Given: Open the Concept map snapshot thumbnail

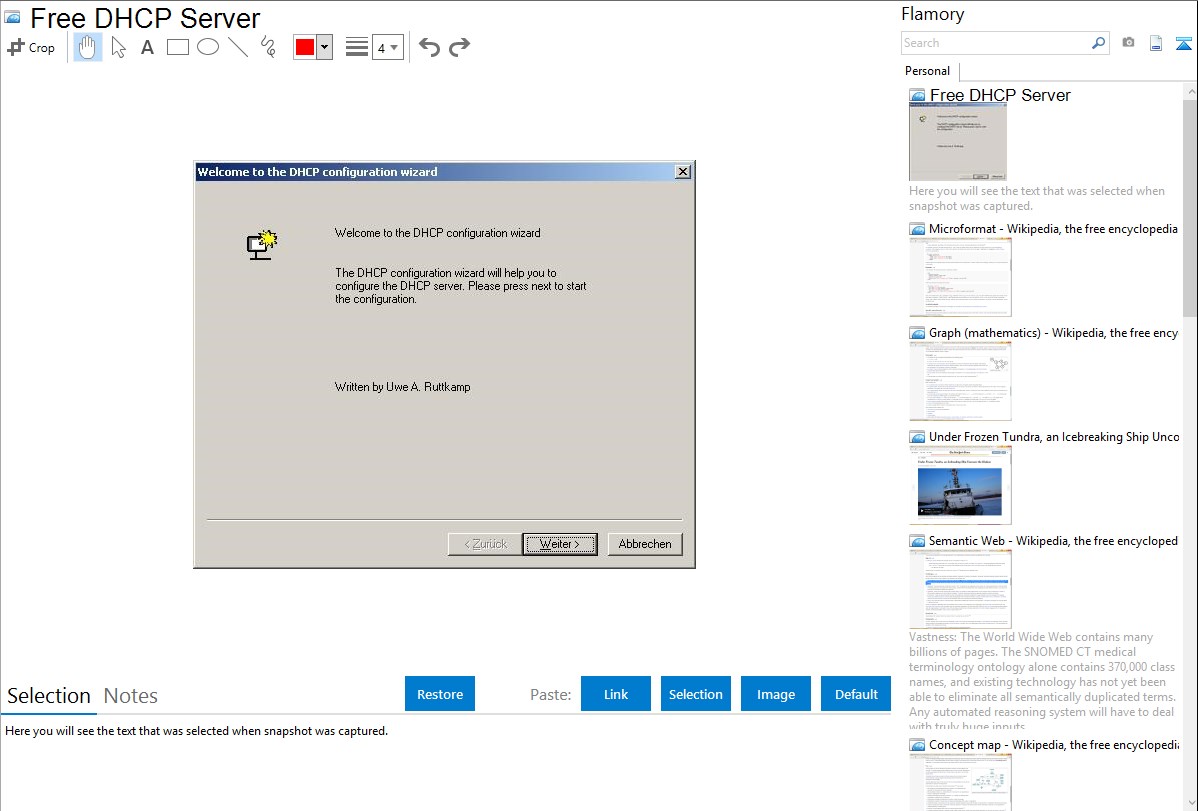Looking at the screenshot, I should pyautogui.click(x=960, y=783).
